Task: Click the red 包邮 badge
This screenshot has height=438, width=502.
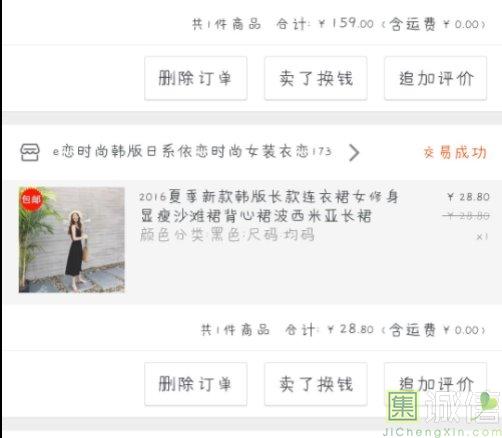Action: [x=31, y=199]
